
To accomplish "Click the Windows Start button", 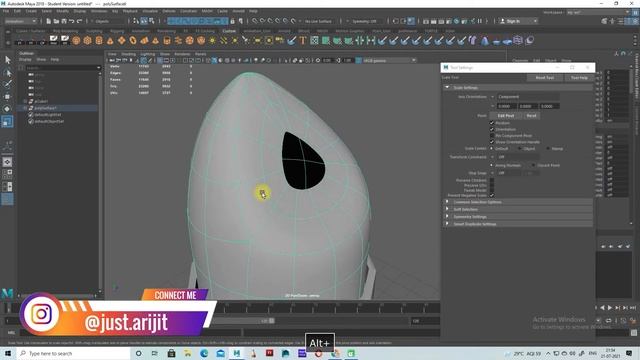I will coord(7,353).
